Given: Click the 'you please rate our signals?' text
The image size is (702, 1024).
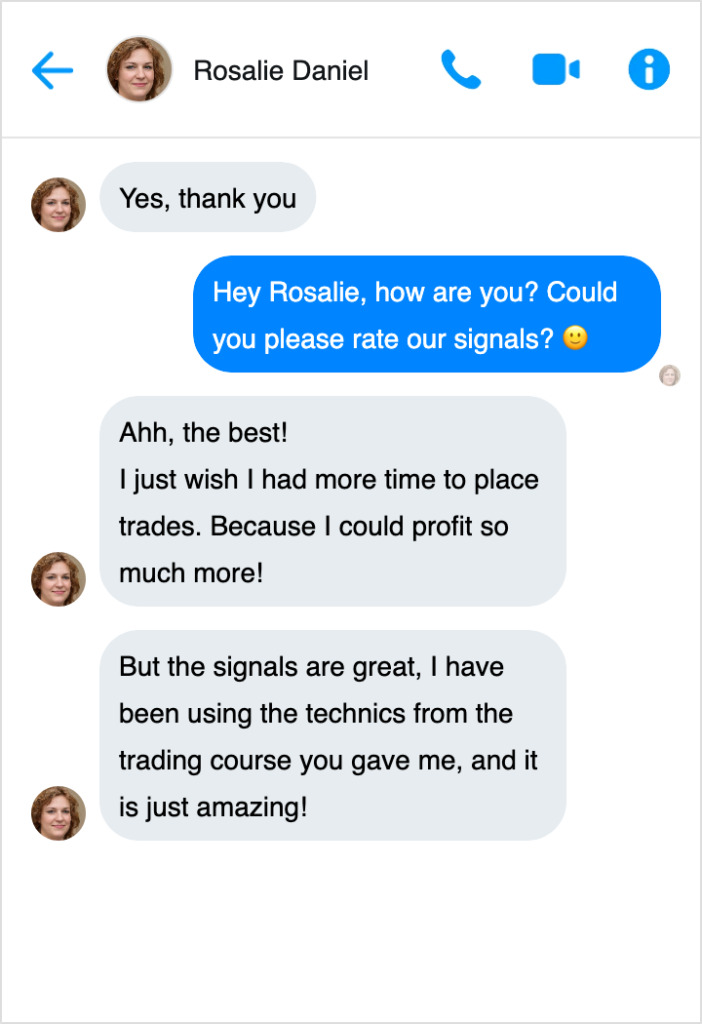Looking at the screenshot, I should click(383, 340).
